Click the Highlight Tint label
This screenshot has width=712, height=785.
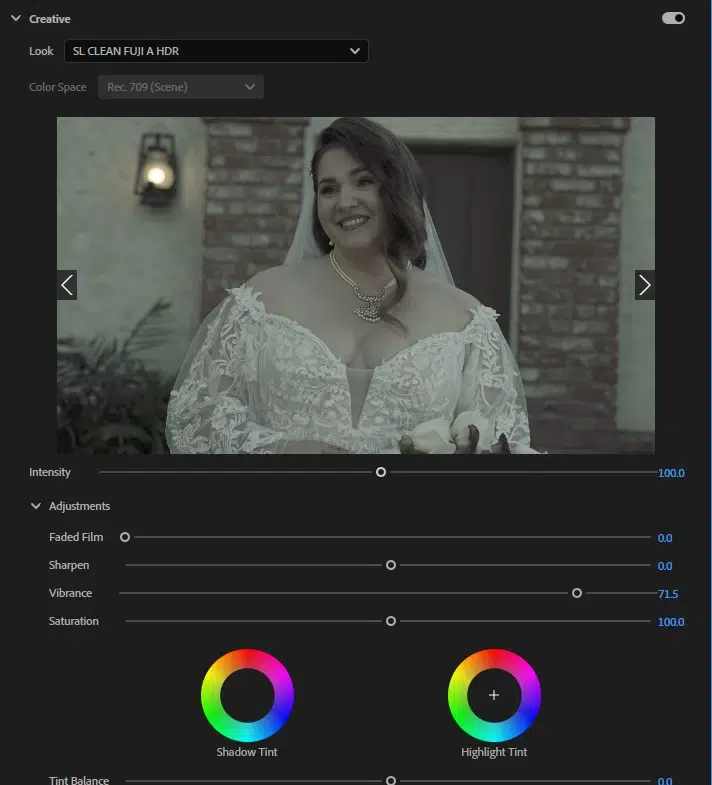tap(494, 752)
